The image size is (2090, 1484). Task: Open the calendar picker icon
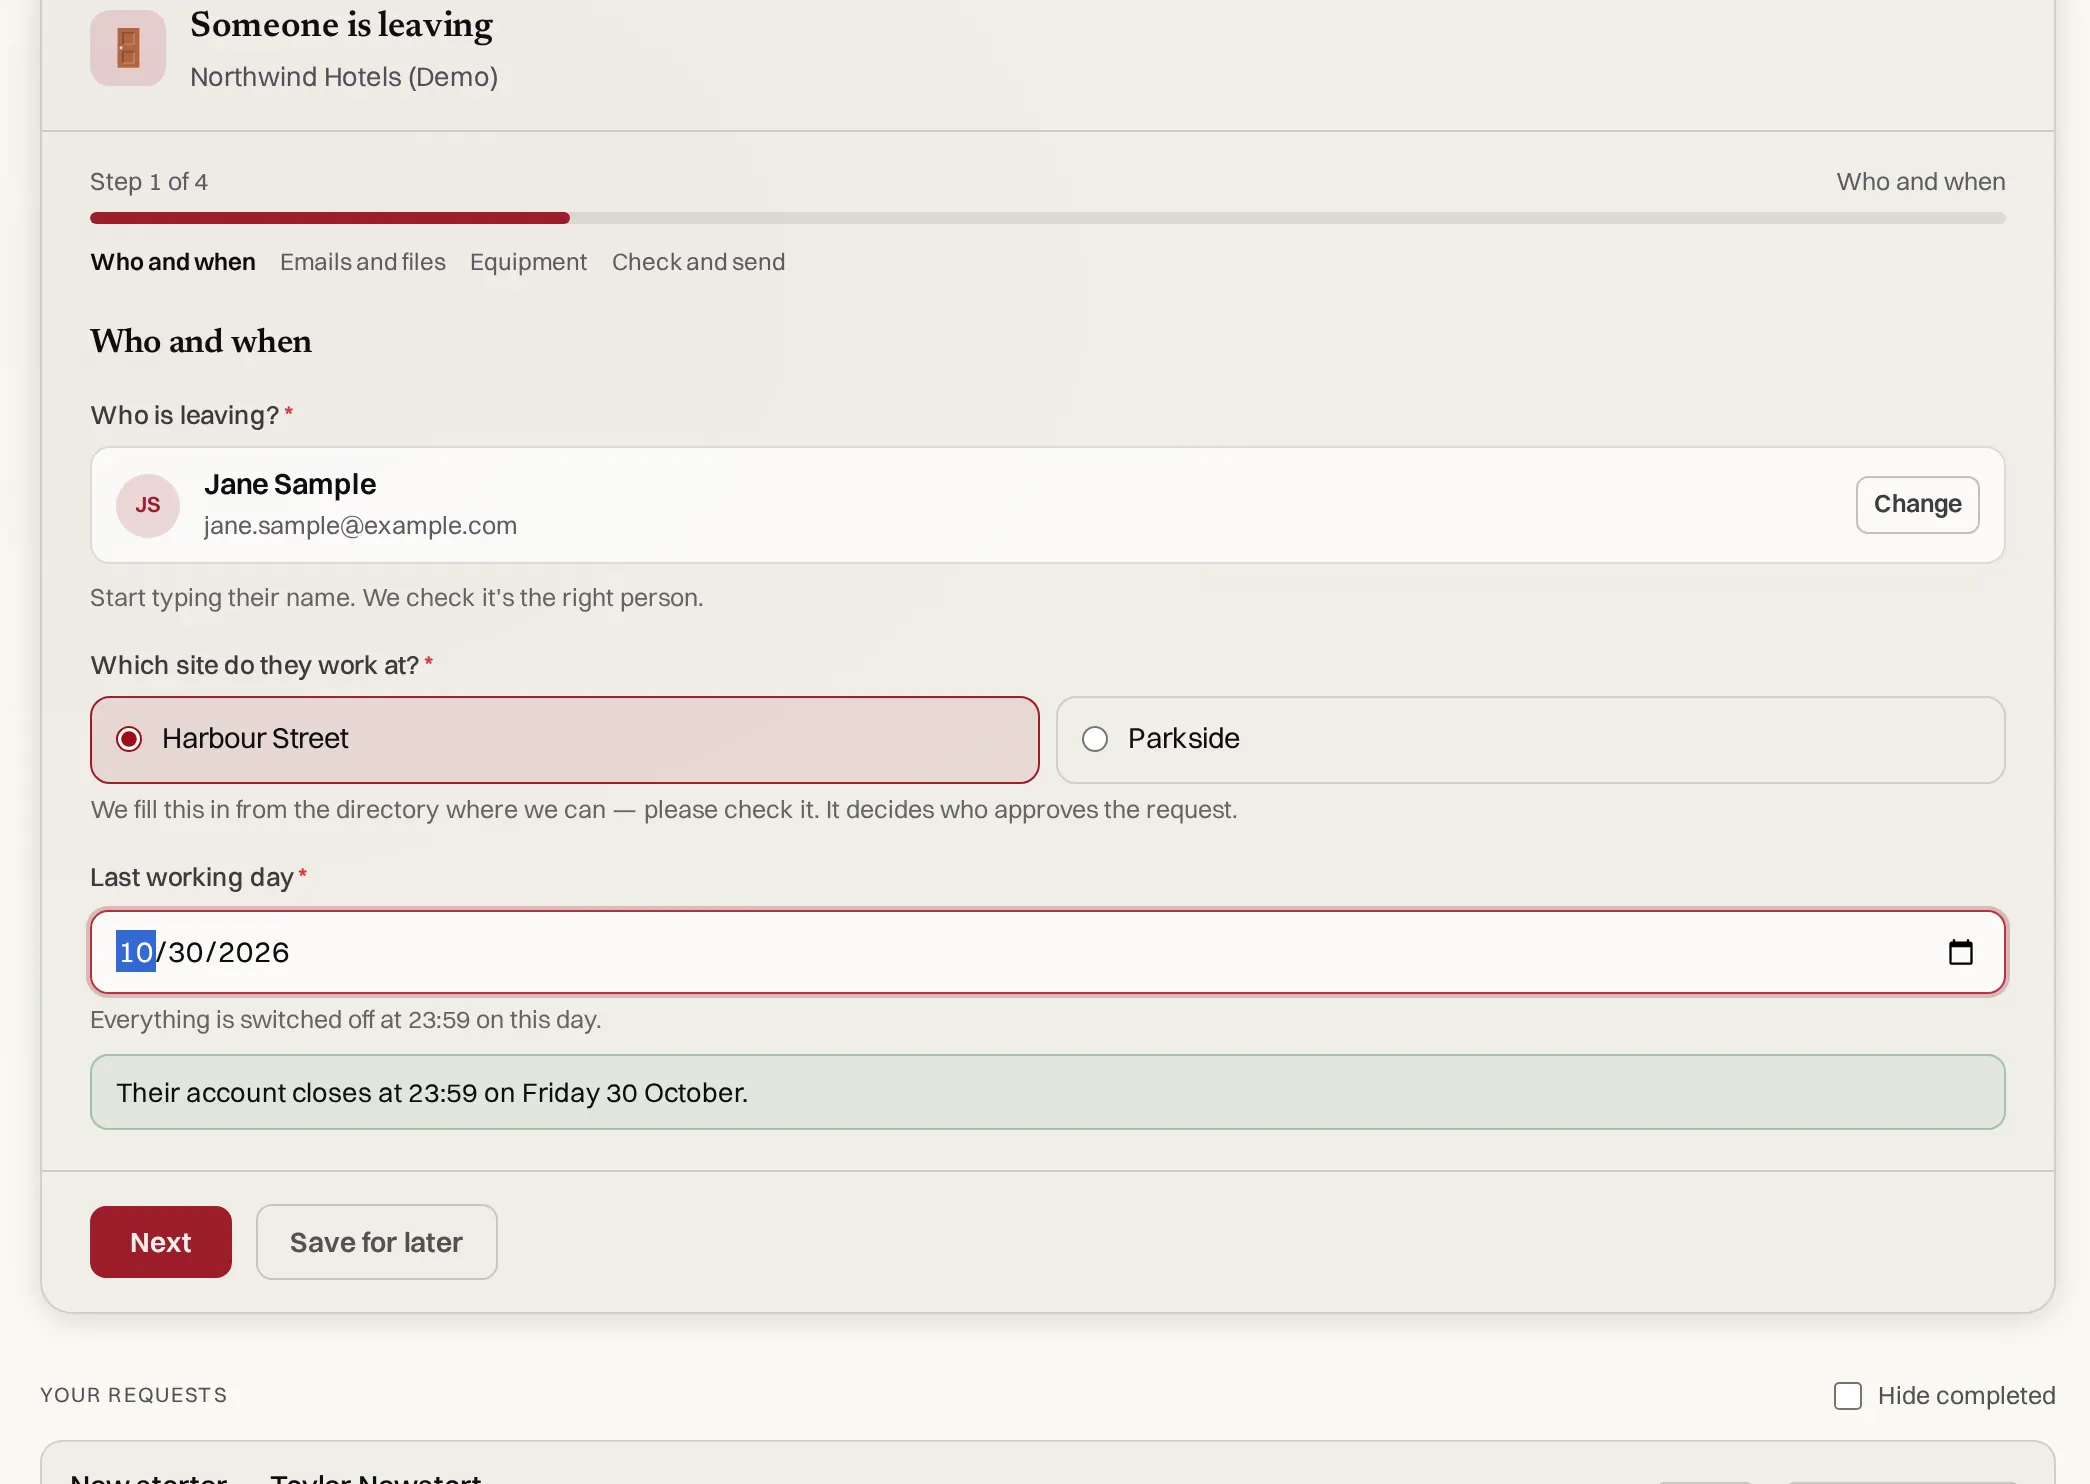(1960, 952)
